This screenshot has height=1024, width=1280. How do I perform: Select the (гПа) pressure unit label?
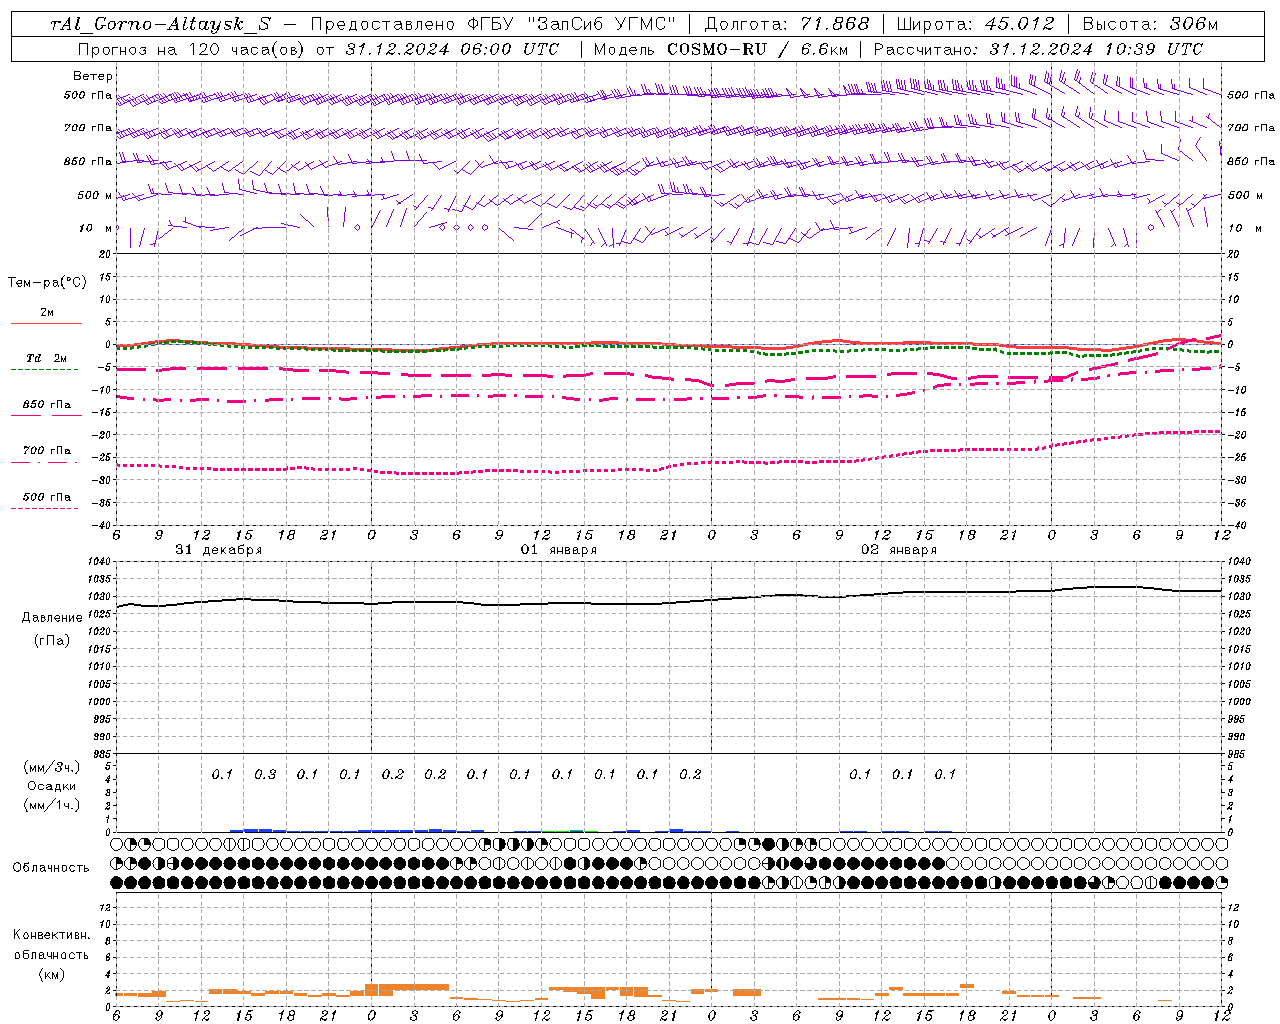tap(52, 640)
